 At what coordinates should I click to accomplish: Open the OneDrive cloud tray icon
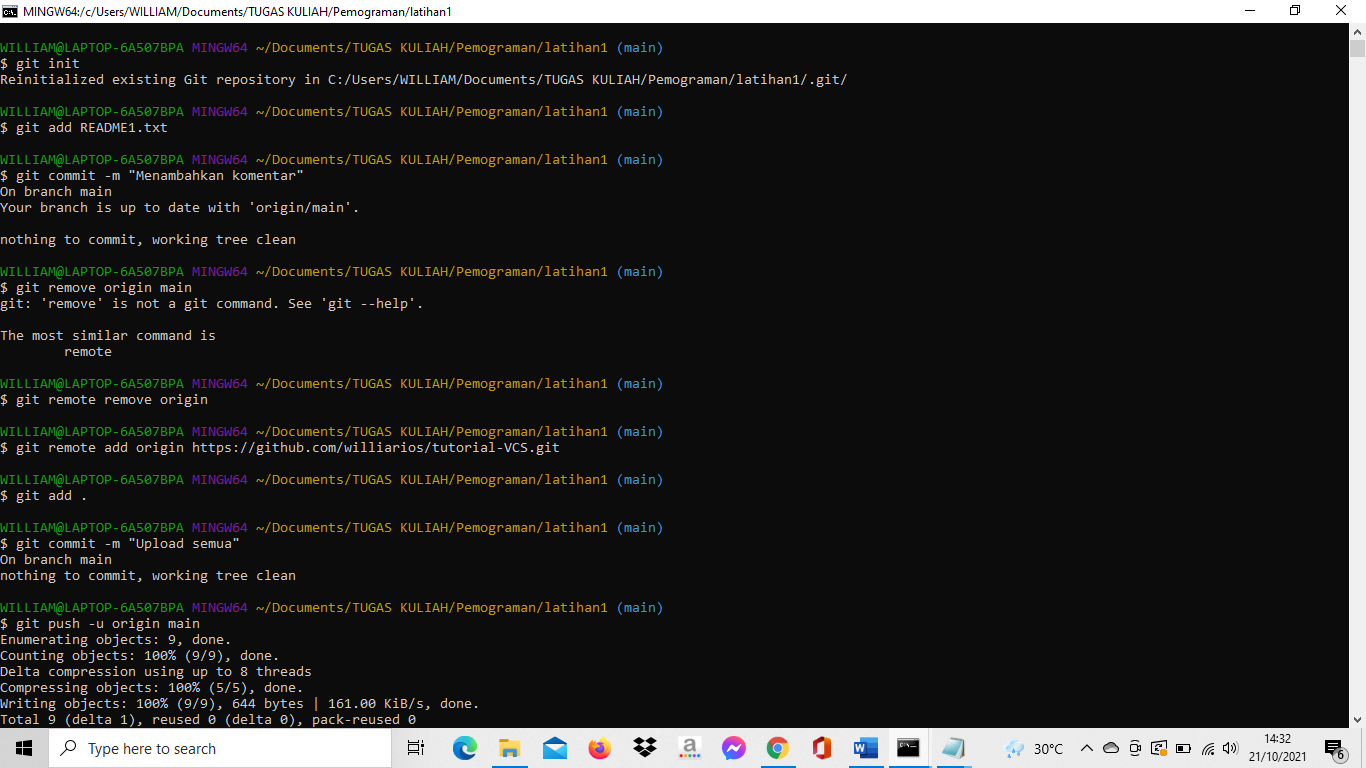coord(1111,748)
